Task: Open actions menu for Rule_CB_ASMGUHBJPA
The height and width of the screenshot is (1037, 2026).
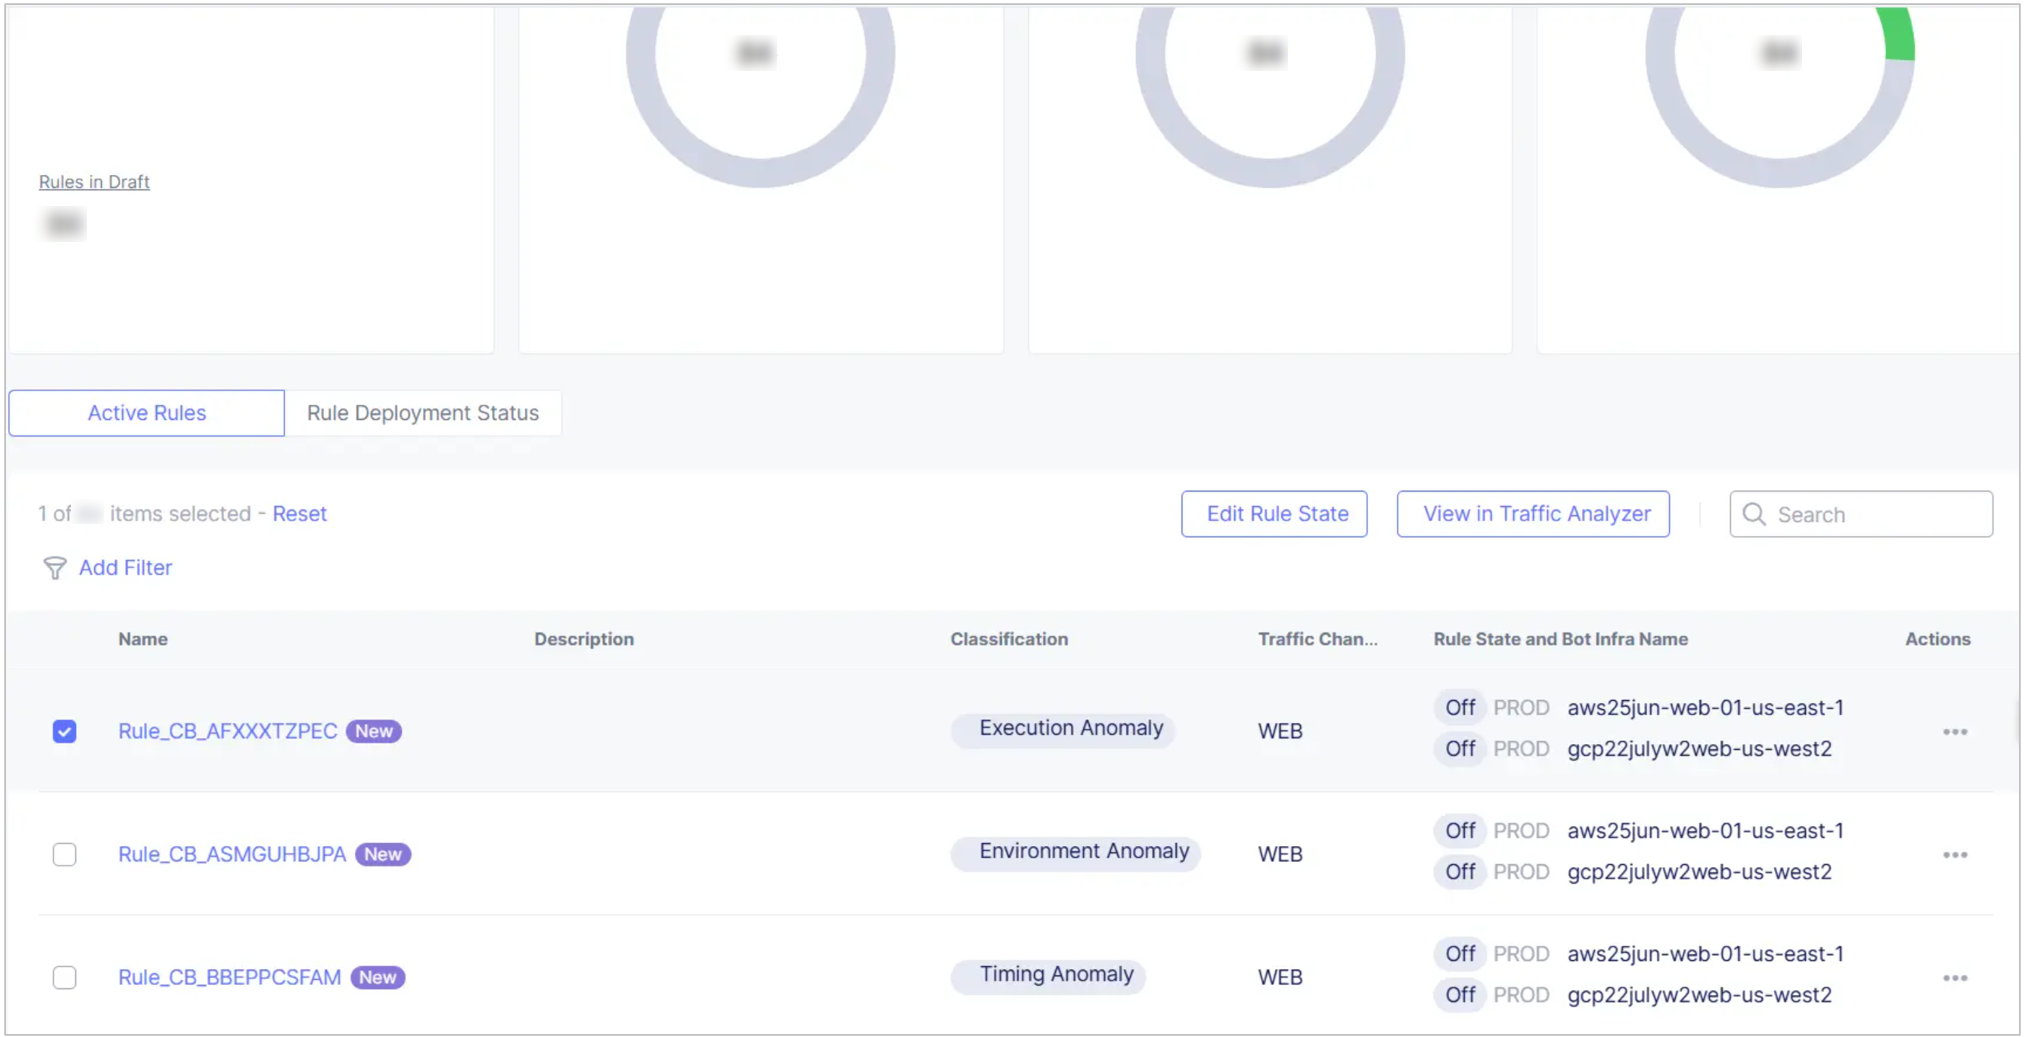Action: point(1955,855)
